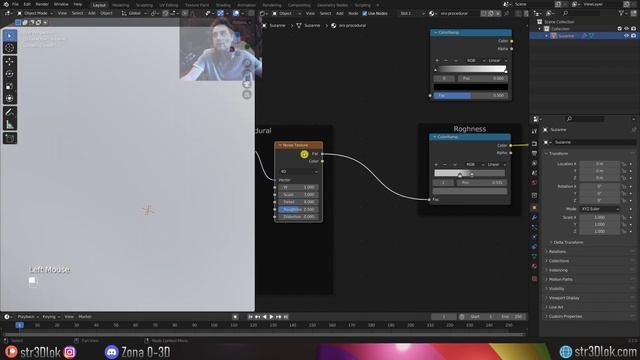Open the Physics properties tab
This screenshot has width=640, height=360.
coord(534,237)
